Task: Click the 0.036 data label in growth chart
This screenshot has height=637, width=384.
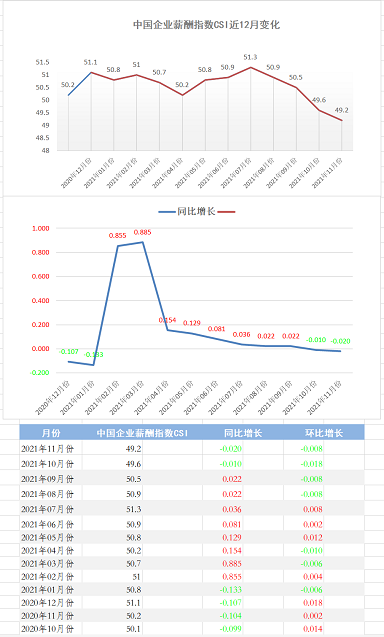Action: tap(241, 334)
